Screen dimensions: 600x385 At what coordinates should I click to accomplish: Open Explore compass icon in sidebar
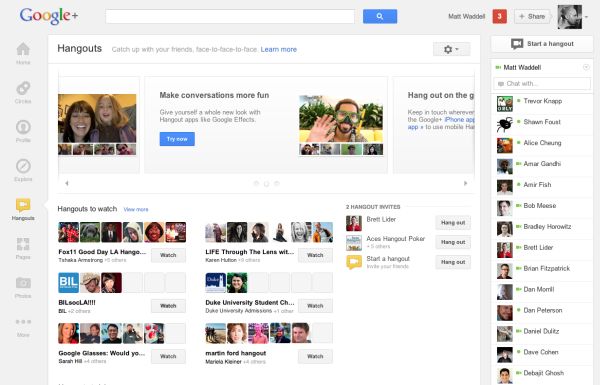23,166
